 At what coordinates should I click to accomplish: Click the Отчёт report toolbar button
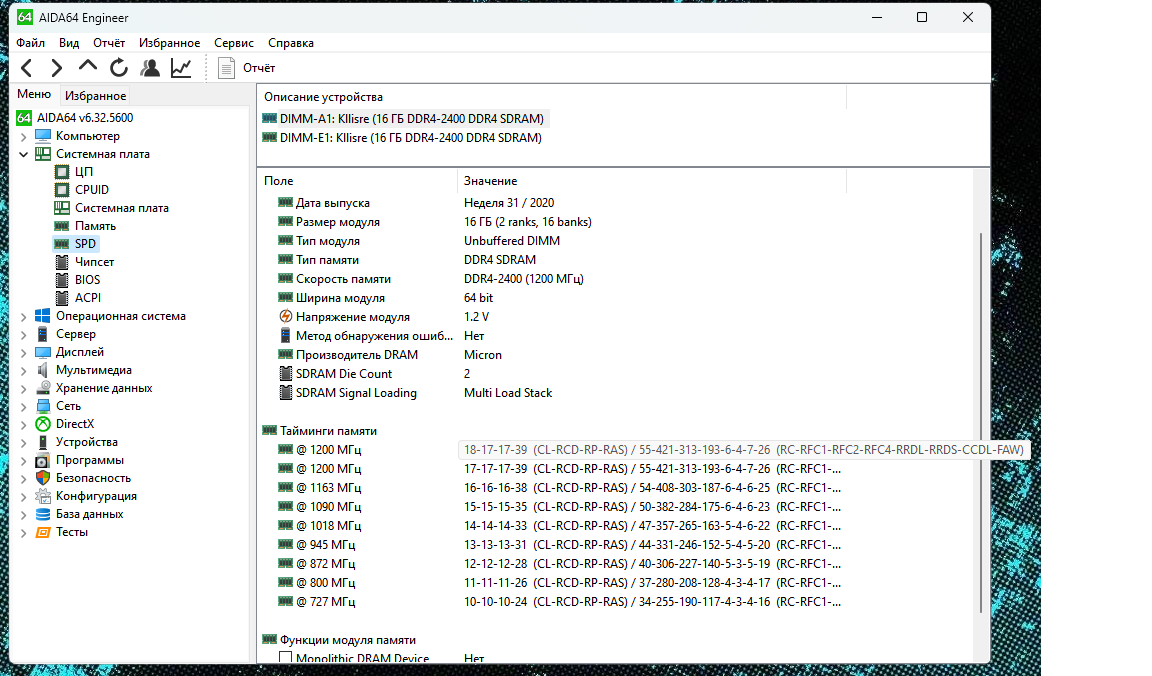click(x=247, y=68)
